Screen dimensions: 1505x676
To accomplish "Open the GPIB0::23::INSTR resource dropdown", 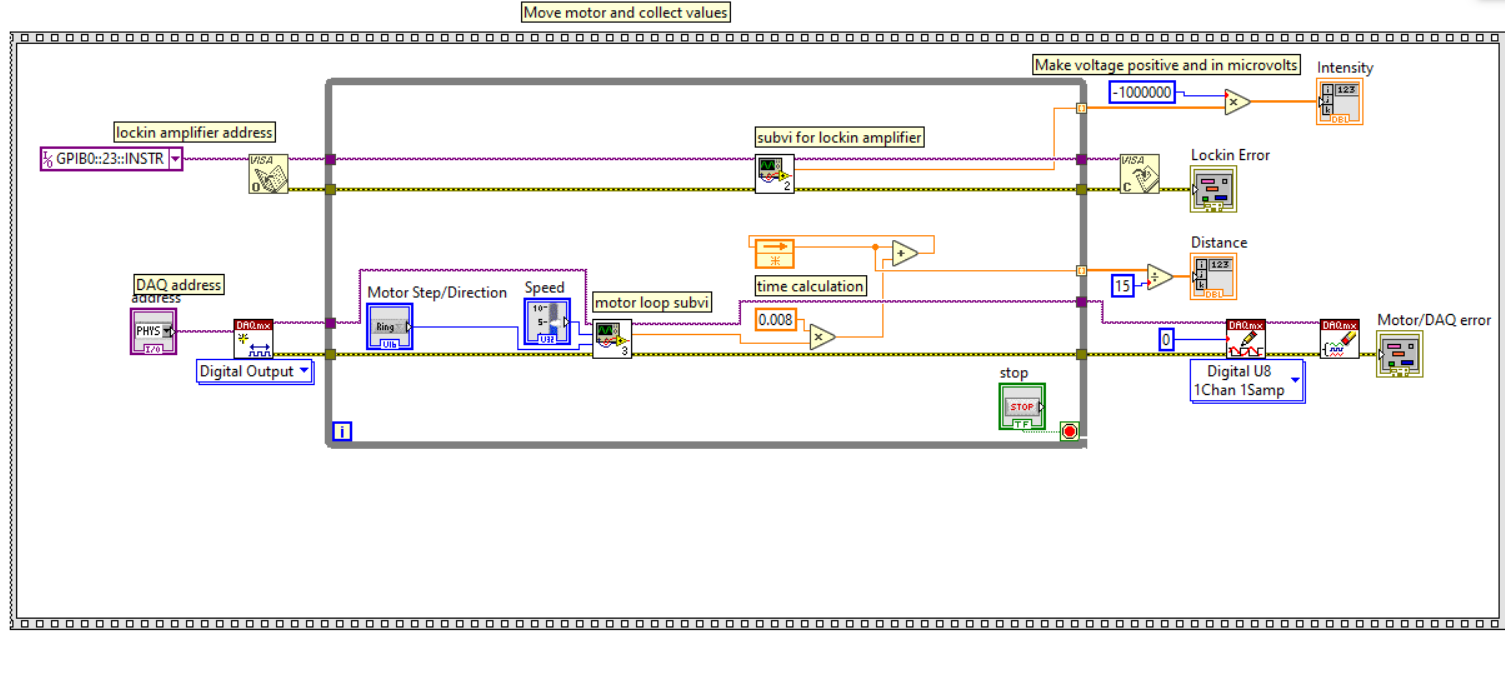I will click(176, 158).
